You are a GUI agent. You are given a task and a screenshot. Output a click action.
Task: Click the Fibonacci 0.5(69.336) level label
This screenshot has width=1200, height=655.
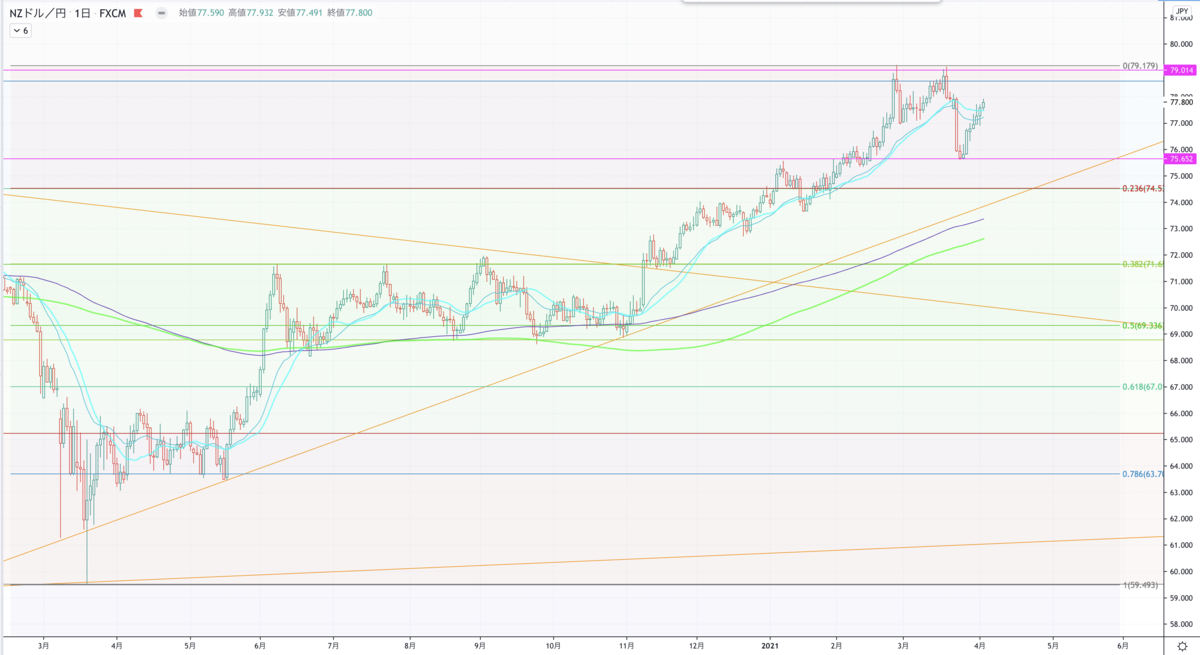(1142, 325)
